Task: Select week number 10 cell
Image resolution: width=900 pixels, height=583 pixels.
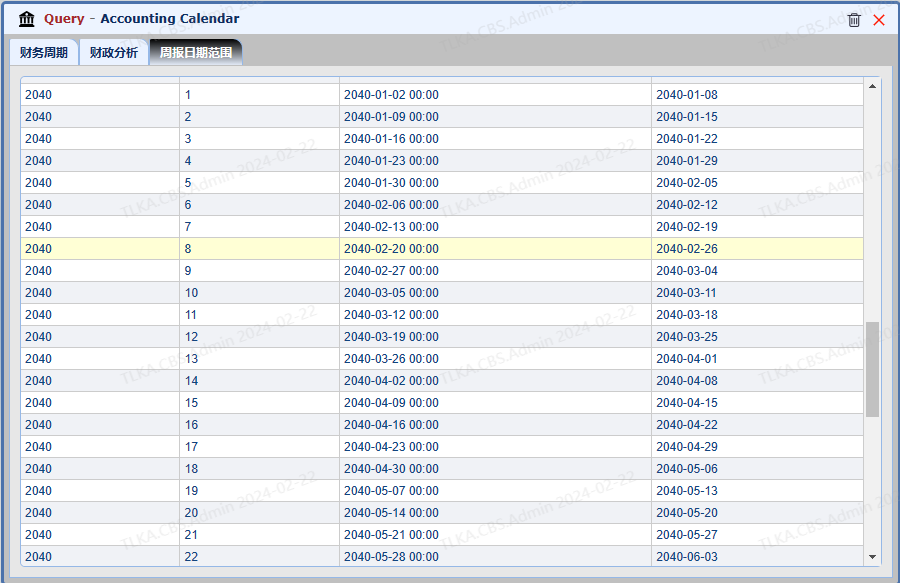Action: tap(259, 293)
